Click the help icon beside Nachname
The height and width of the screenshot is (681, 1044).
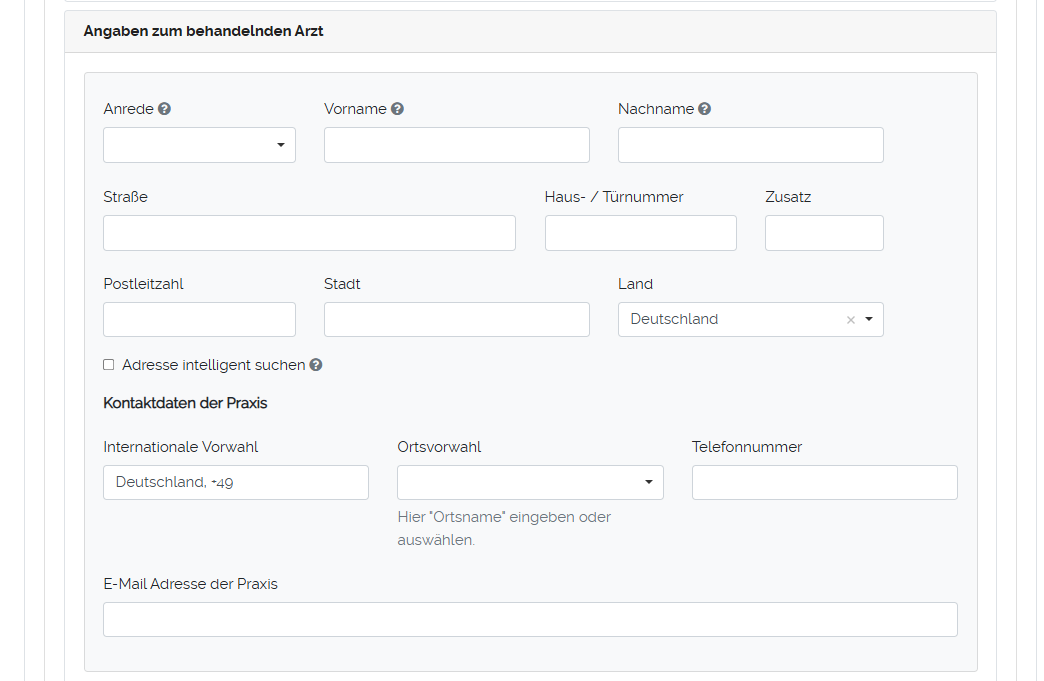(x=704, y=109)
